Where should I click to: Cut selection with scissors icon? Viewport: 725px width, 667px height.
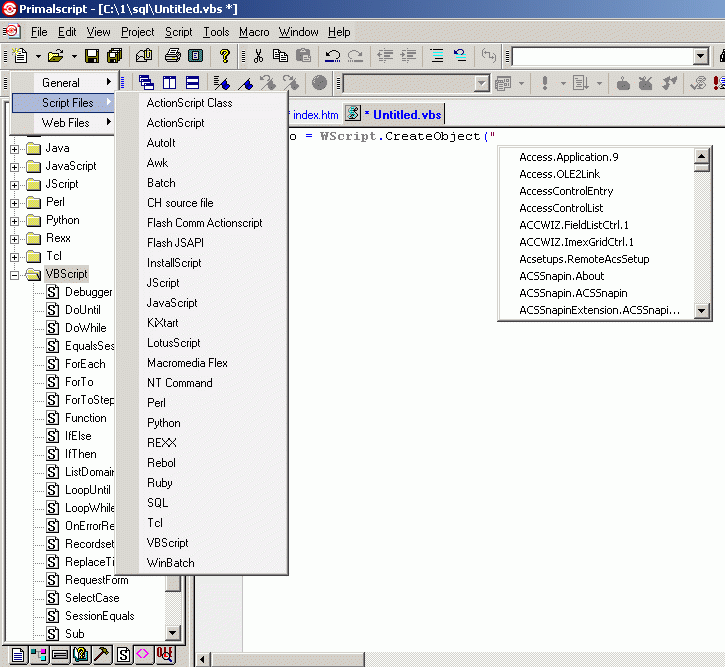point(258,56)
